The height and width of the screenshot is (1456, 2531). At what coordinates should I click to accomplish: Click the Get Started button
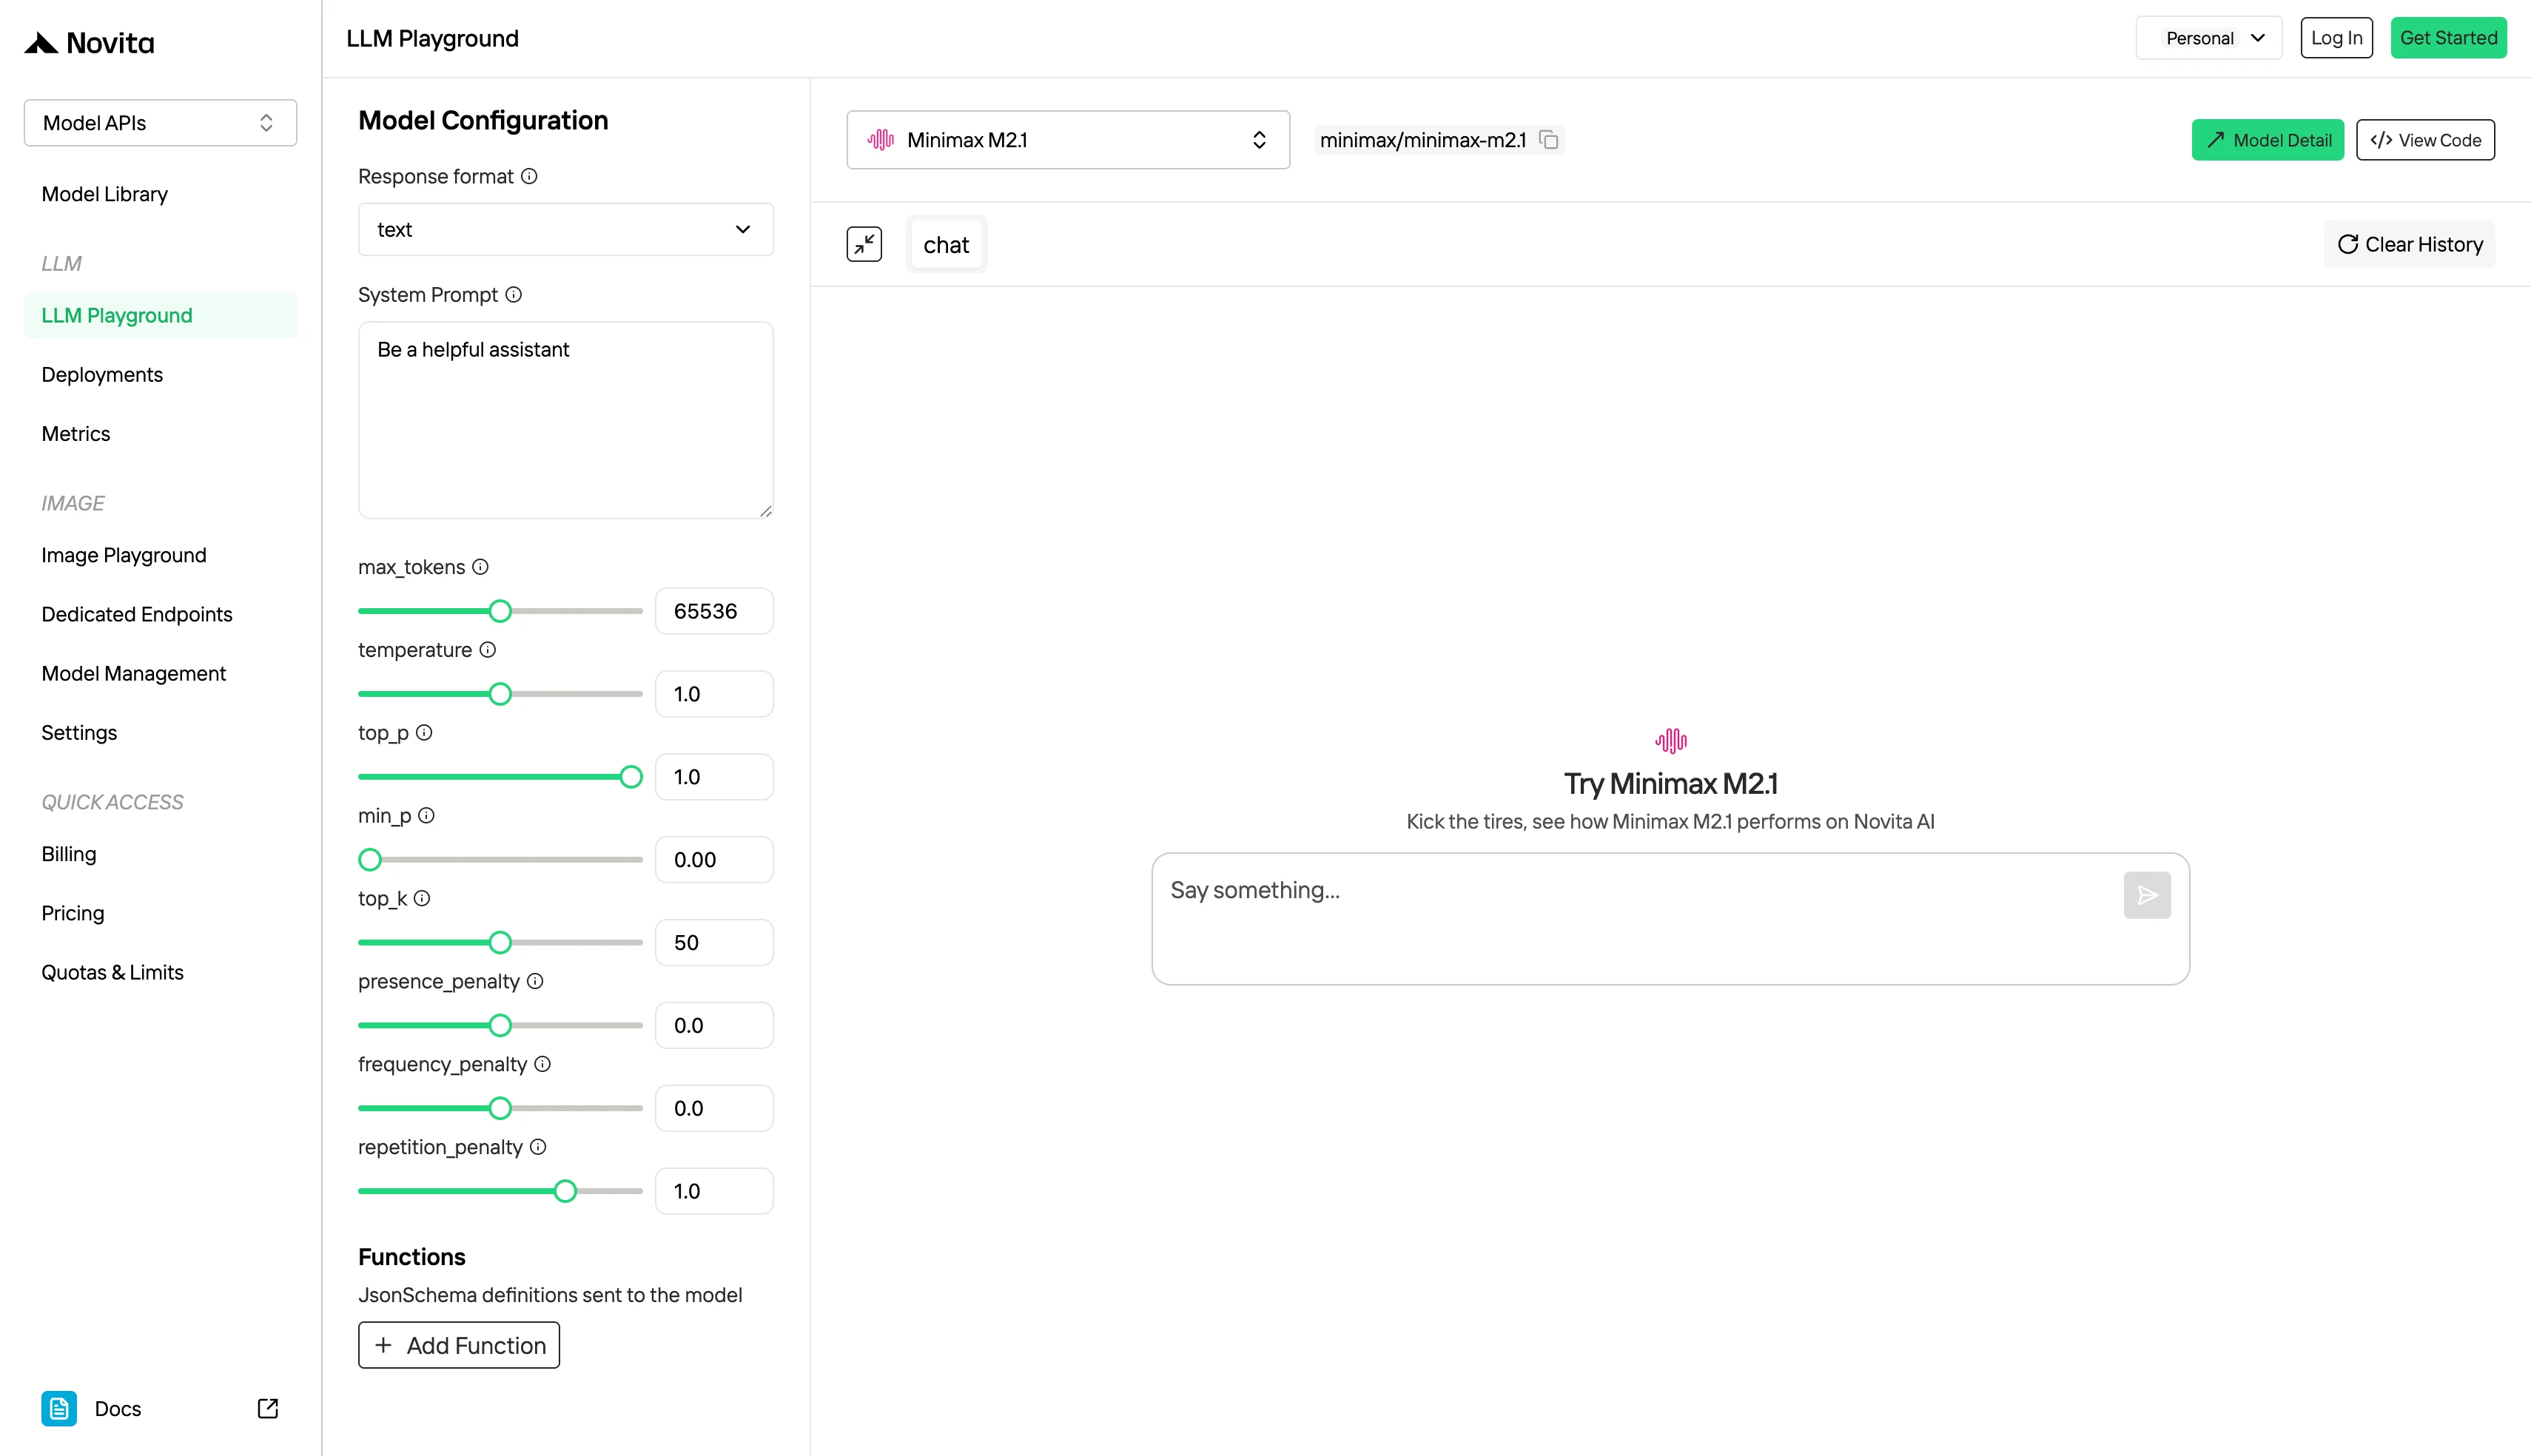2448,38
